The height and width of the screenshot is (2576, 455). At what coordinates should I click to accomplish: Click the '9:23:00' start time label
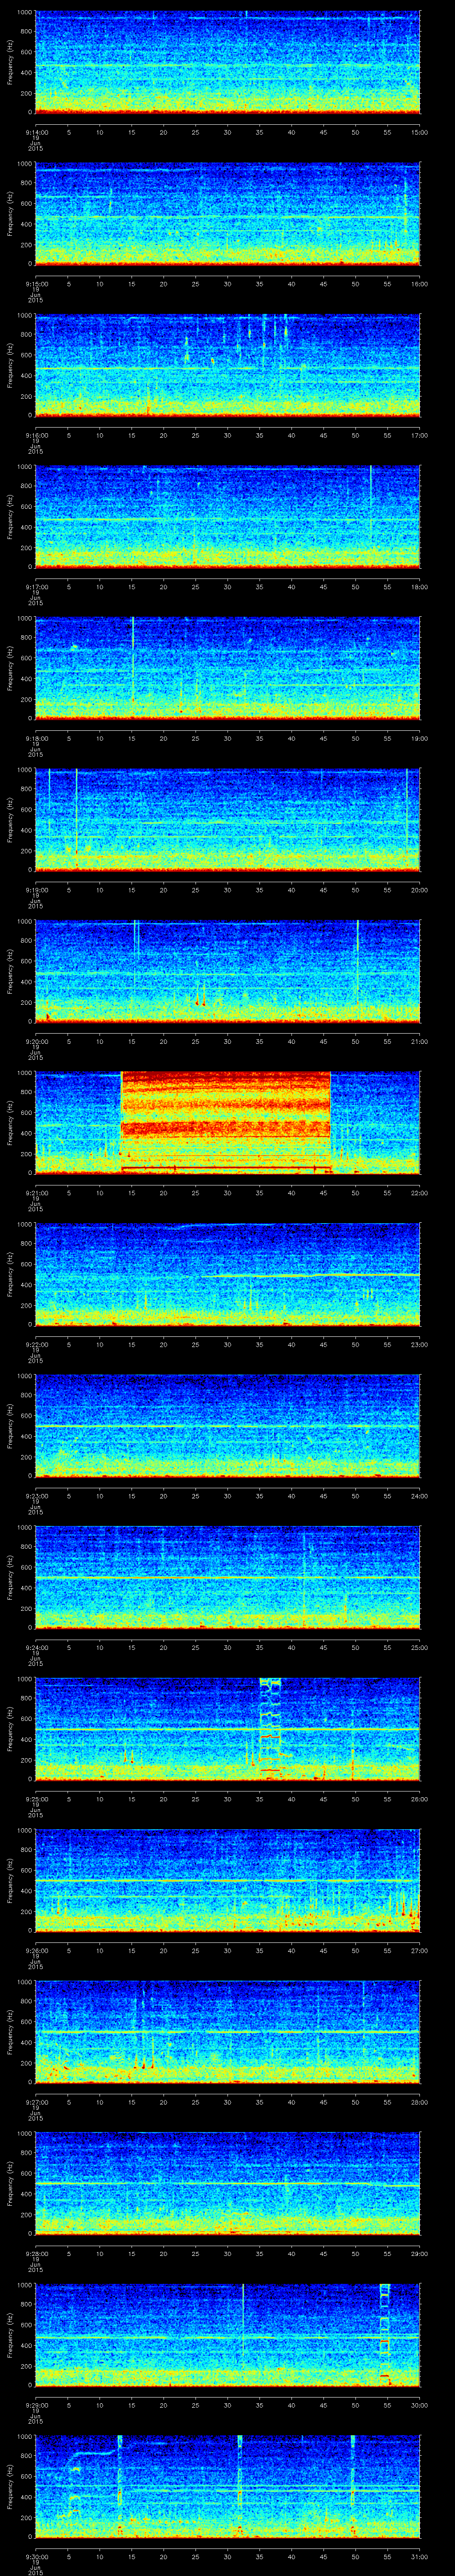tap(36, 1495)
